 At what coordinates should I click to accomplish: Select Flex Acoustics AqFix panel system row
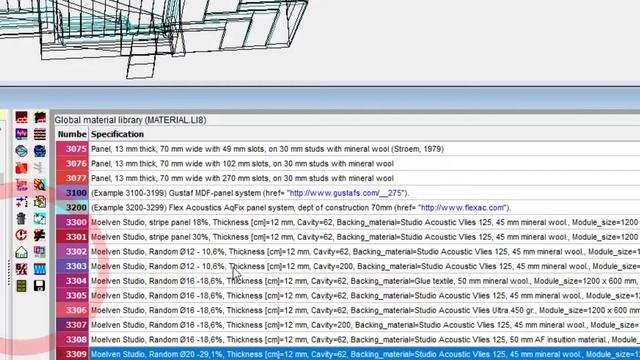pyautogui.click(x=348, y=208)
